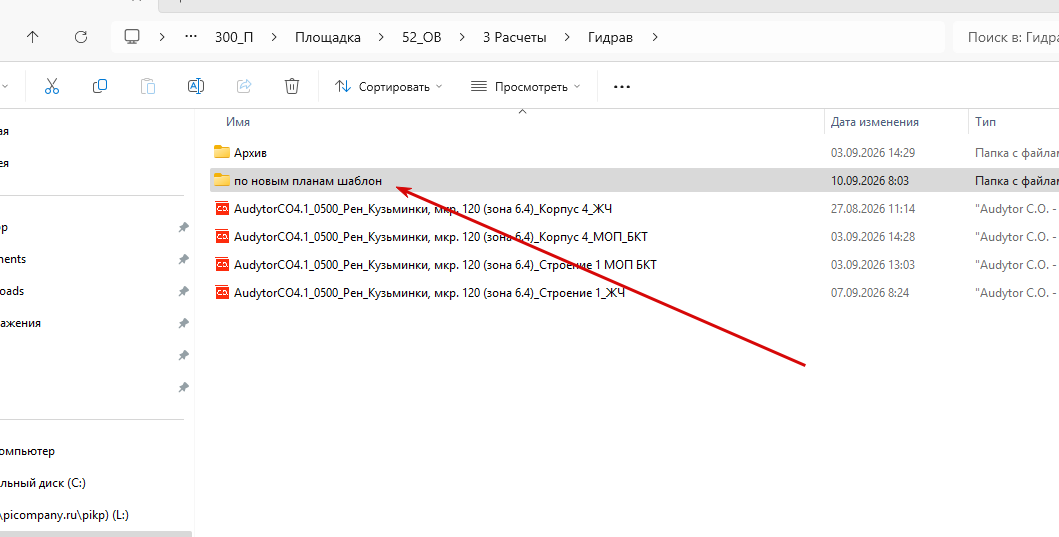
Task: Open the Сортировать dropdown
Action: pyautogui.click(x=389, y=86)
